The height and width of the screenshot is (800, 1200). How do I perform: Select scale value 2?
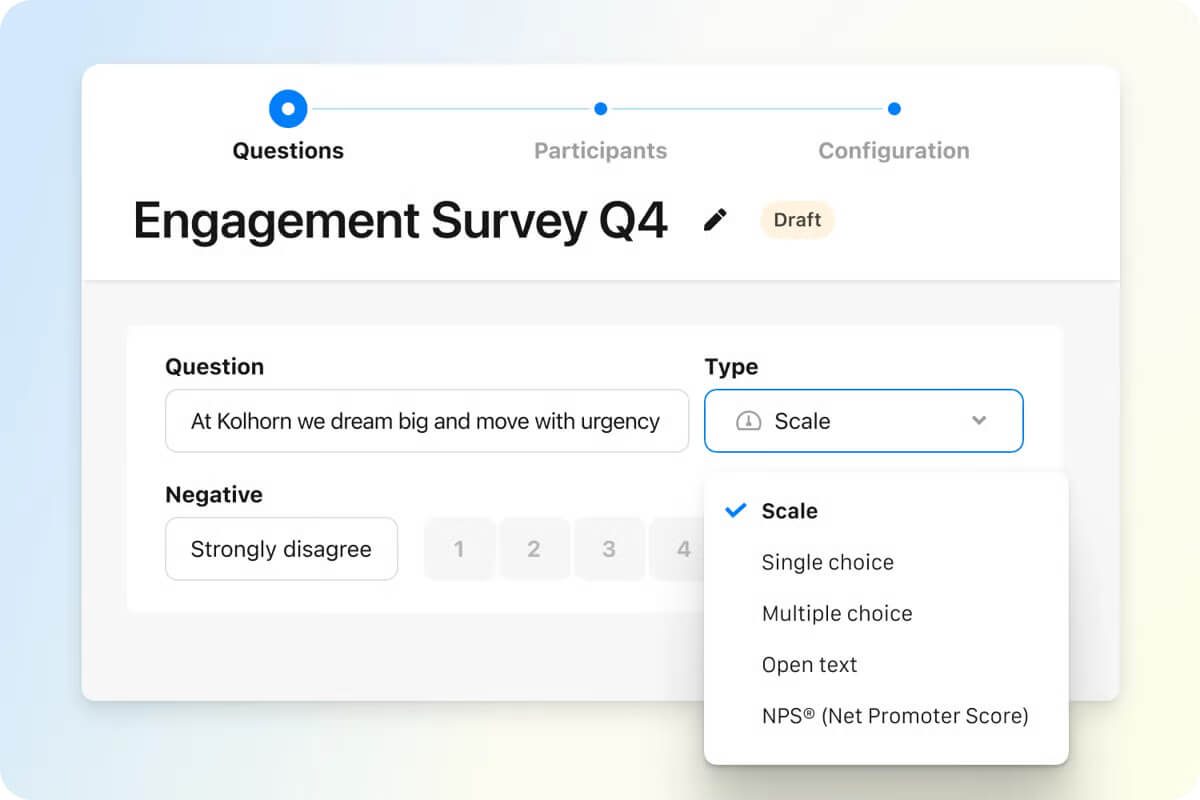(x=534, y=549)
